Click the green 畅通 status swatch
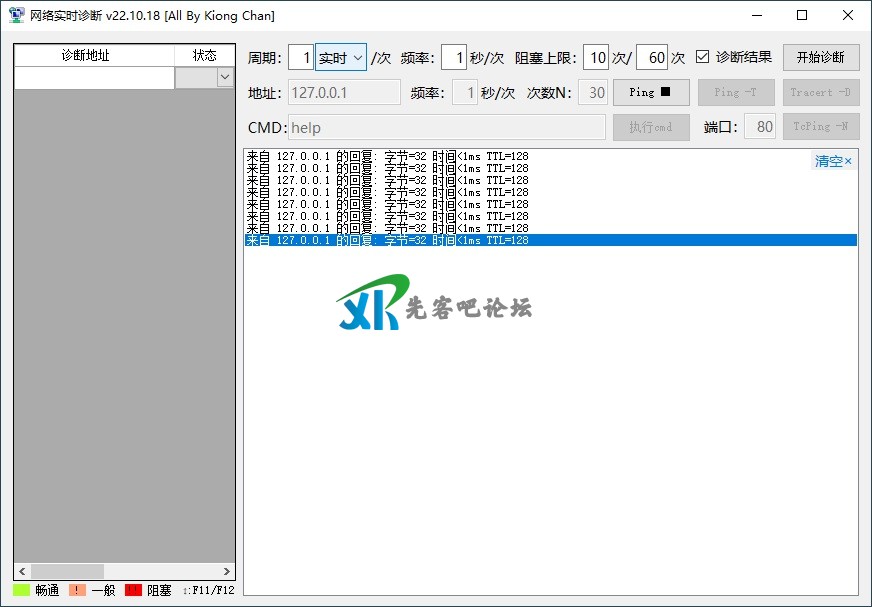Image resolution: width=872 pixels, height=607 pixels. click(x=21, y=590)
